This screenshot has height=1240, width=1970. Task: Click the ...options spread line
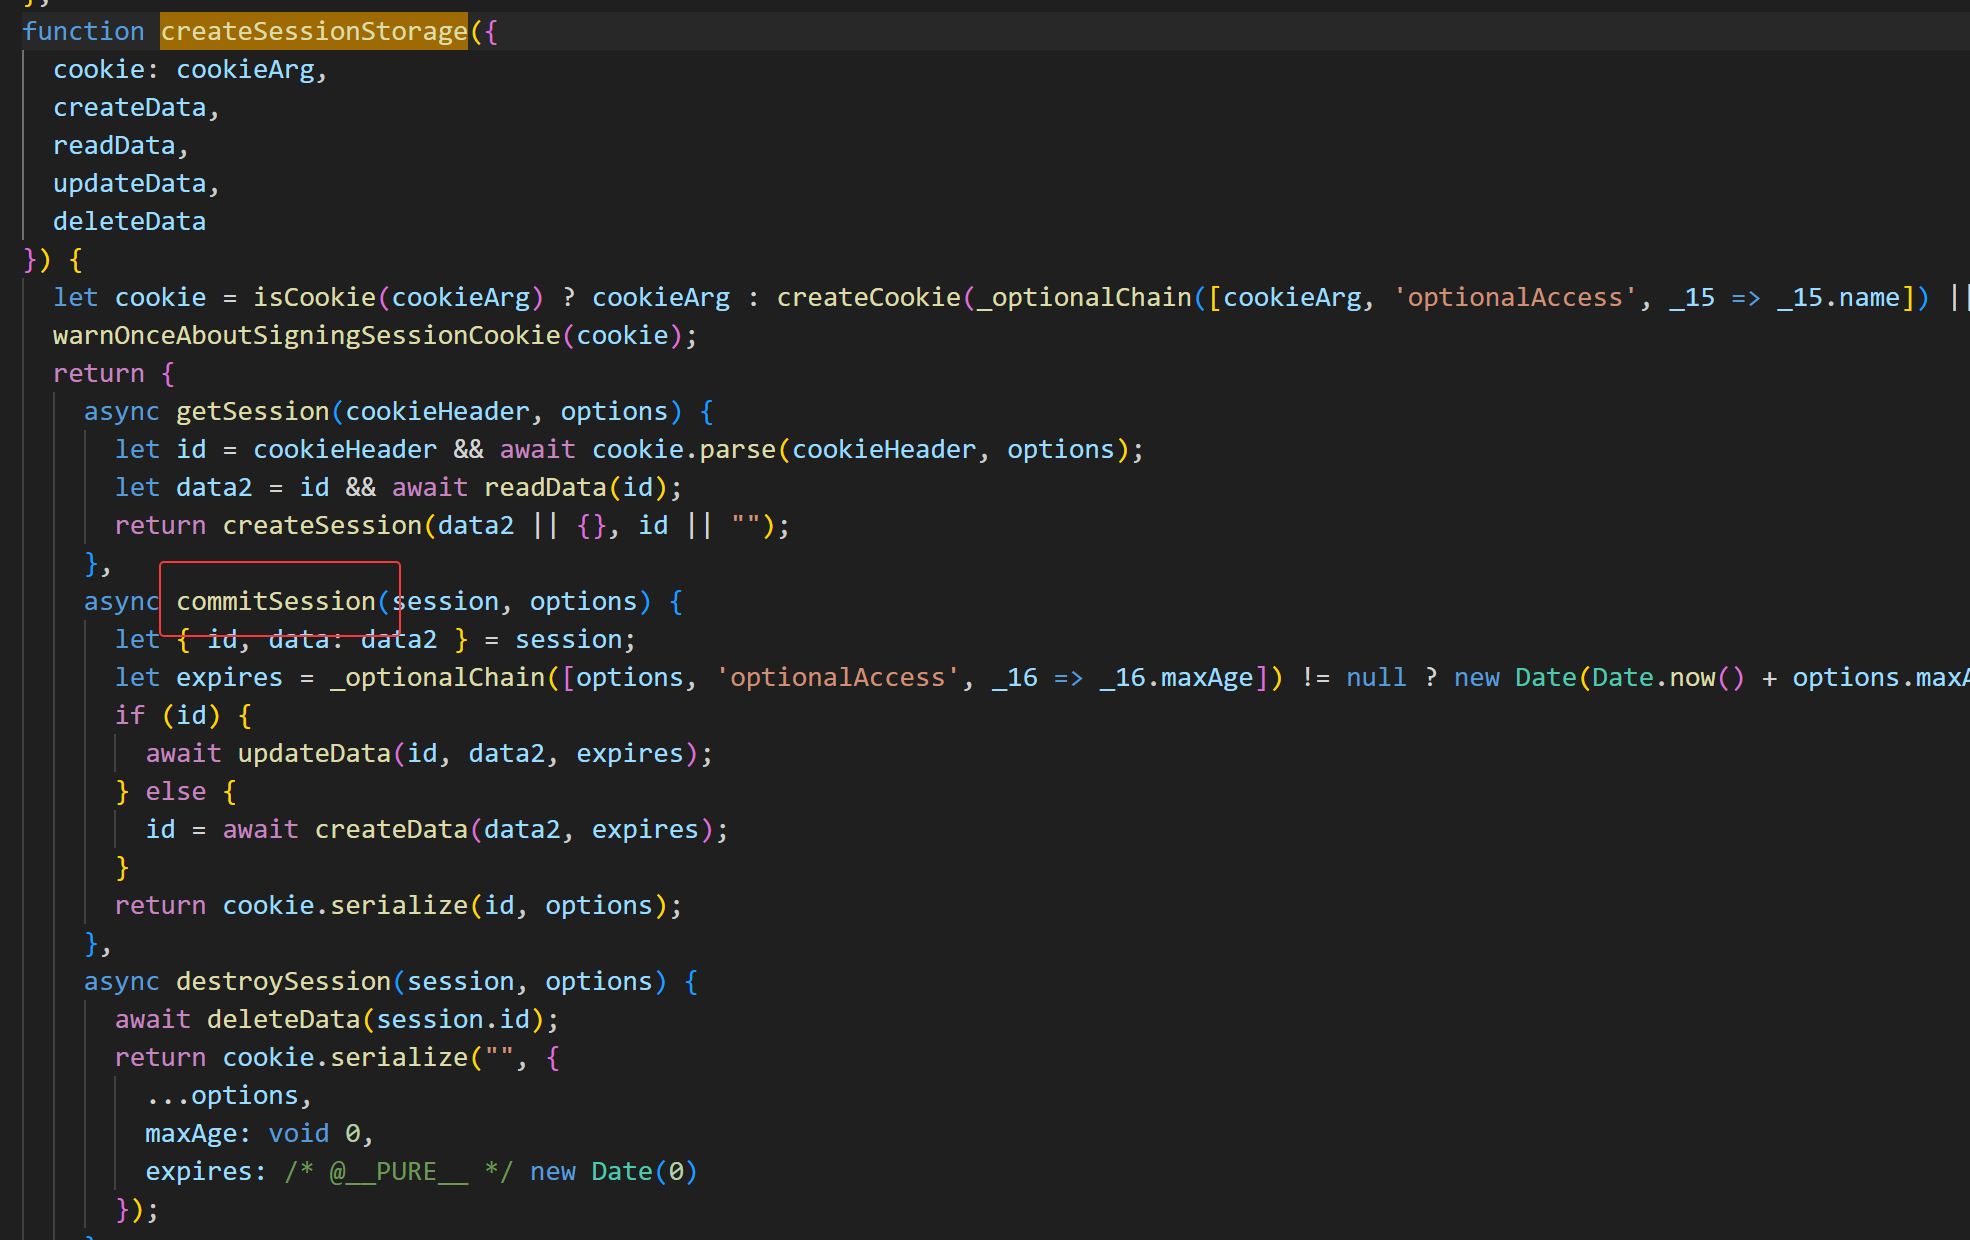pos(229,1095)
